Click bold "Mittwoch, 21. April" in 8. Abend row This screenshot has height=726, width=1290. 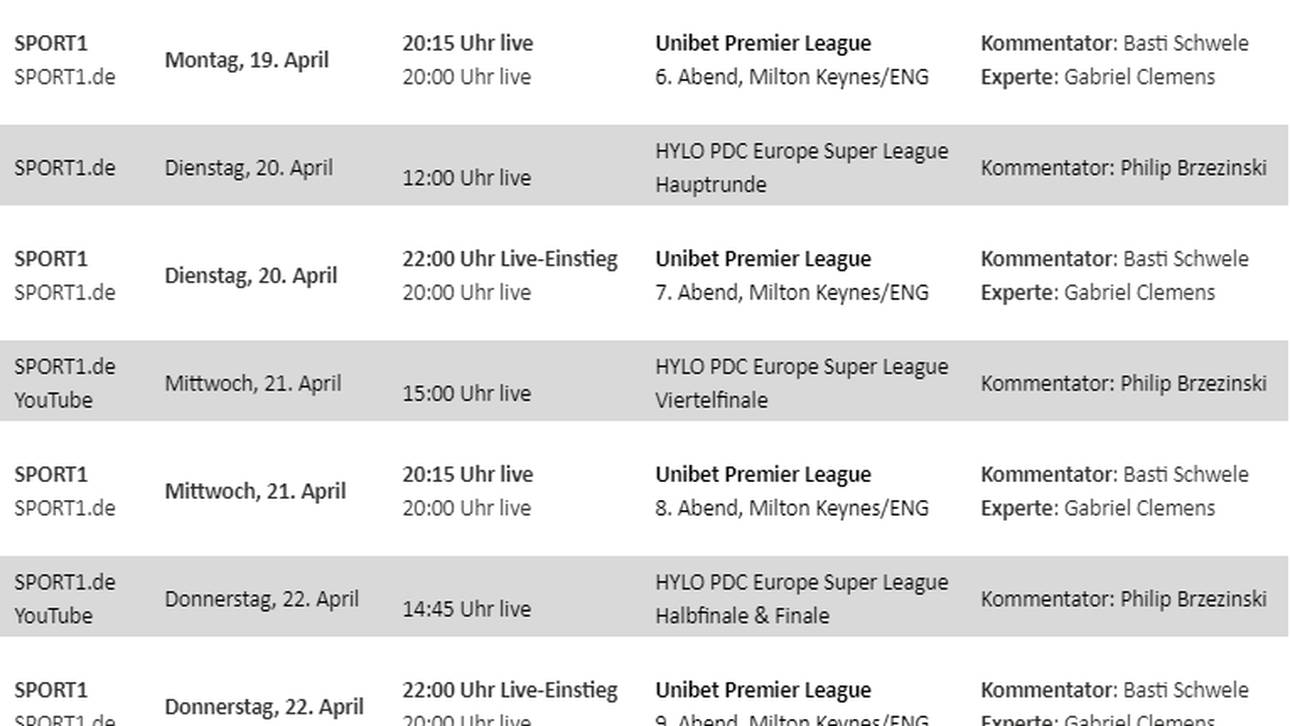pos(255,491)
